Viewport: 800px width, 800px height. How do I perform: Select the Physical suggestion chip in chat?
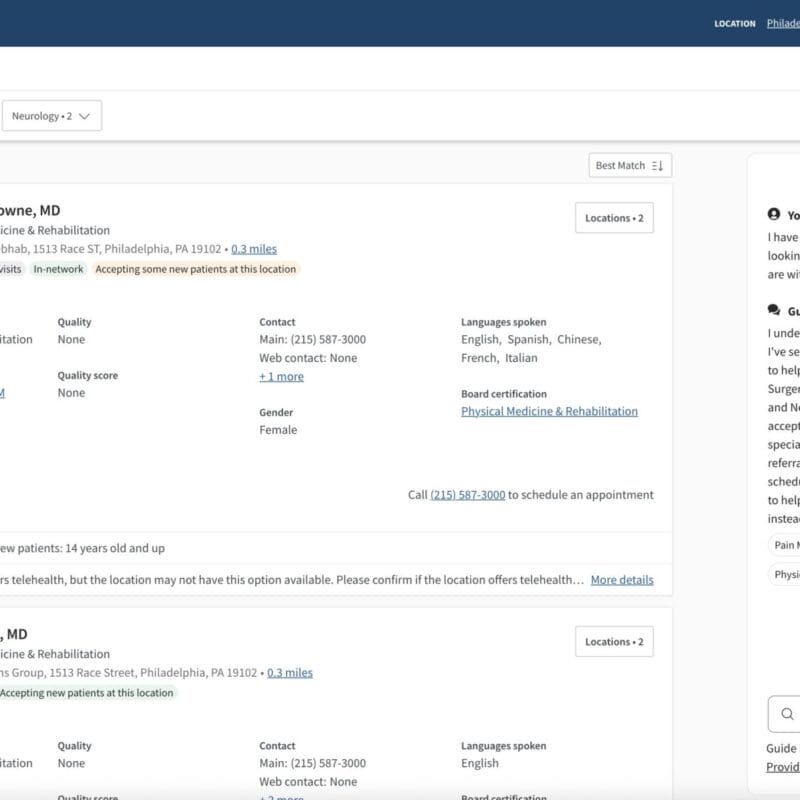(785, 575)
